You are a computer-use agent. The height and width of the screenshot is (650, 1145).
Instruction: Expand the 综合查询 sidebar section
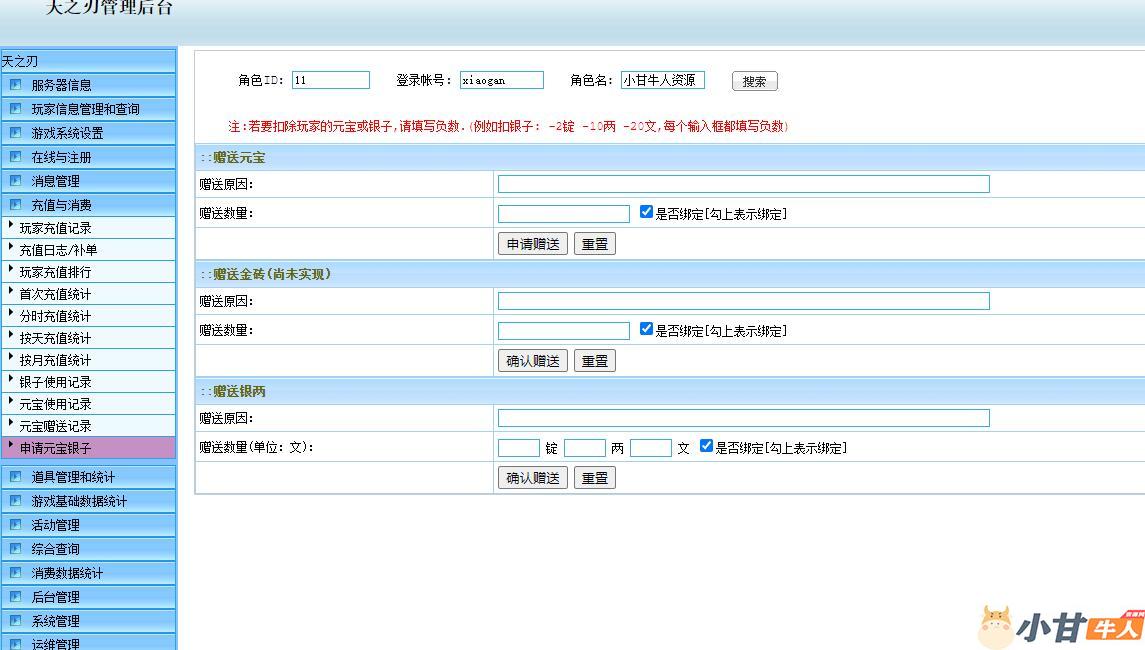(x=55, y=549)
